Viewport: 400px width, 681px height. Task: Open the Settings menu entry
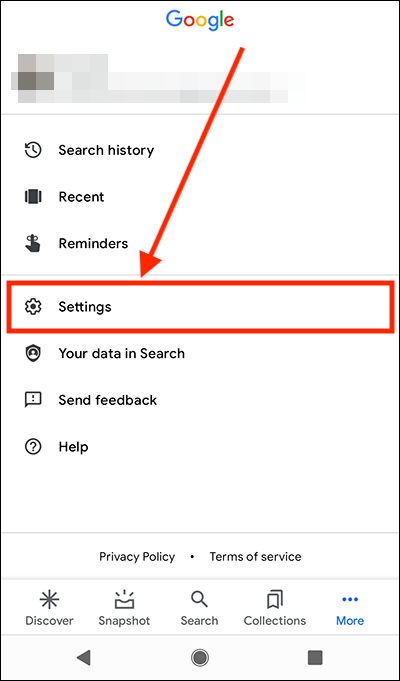click(x=200, y=307)
